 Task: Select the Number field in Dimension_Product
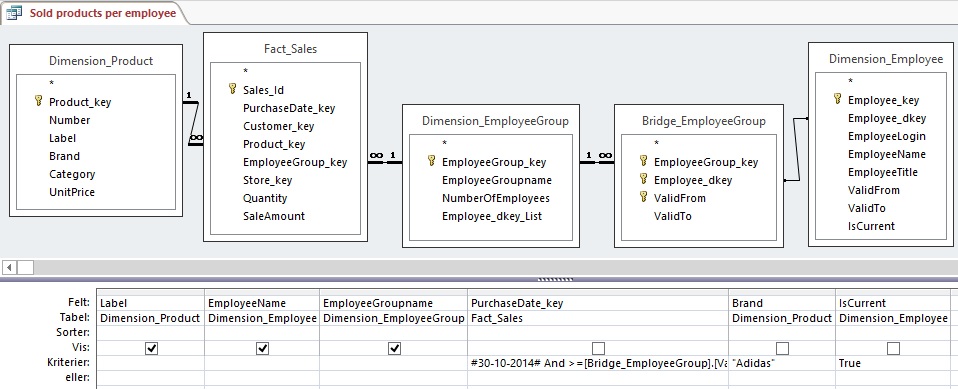click(x=70, y=120)
